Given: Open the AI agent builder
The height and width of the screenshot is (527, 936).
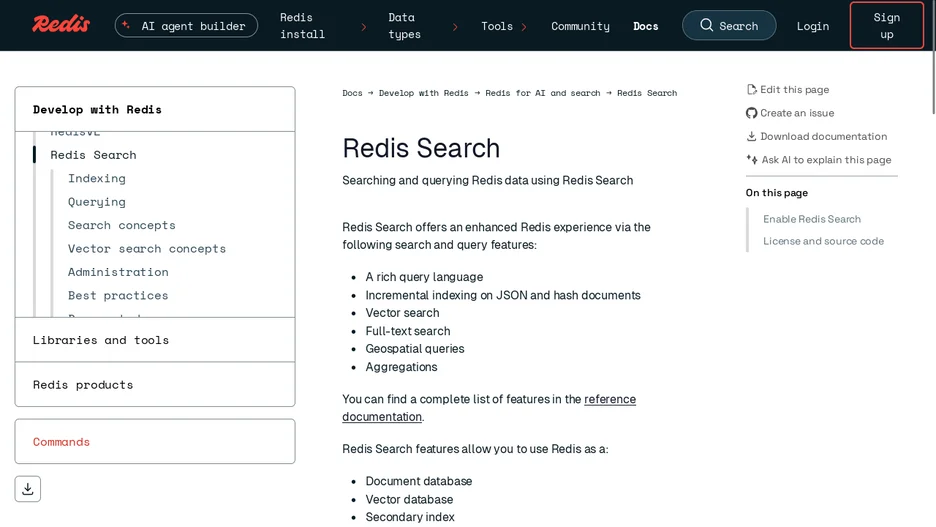Looking at the screenshot, I should pyautogui.click(x=186, y=26).
